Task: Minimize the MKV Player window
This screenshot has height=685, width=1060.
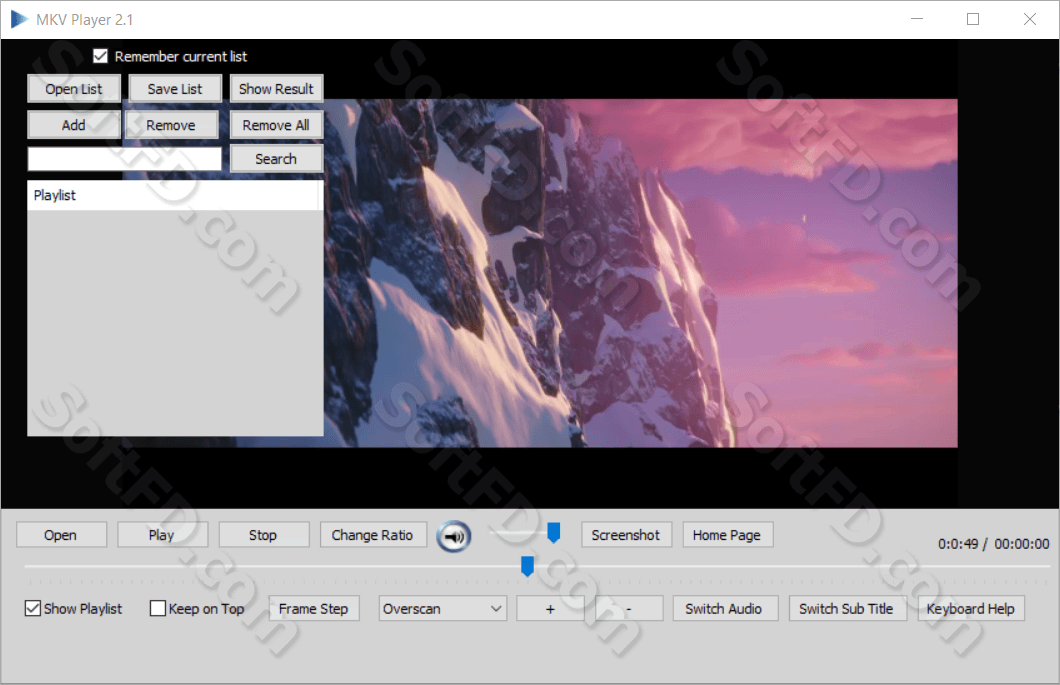Action: [917, 19]
